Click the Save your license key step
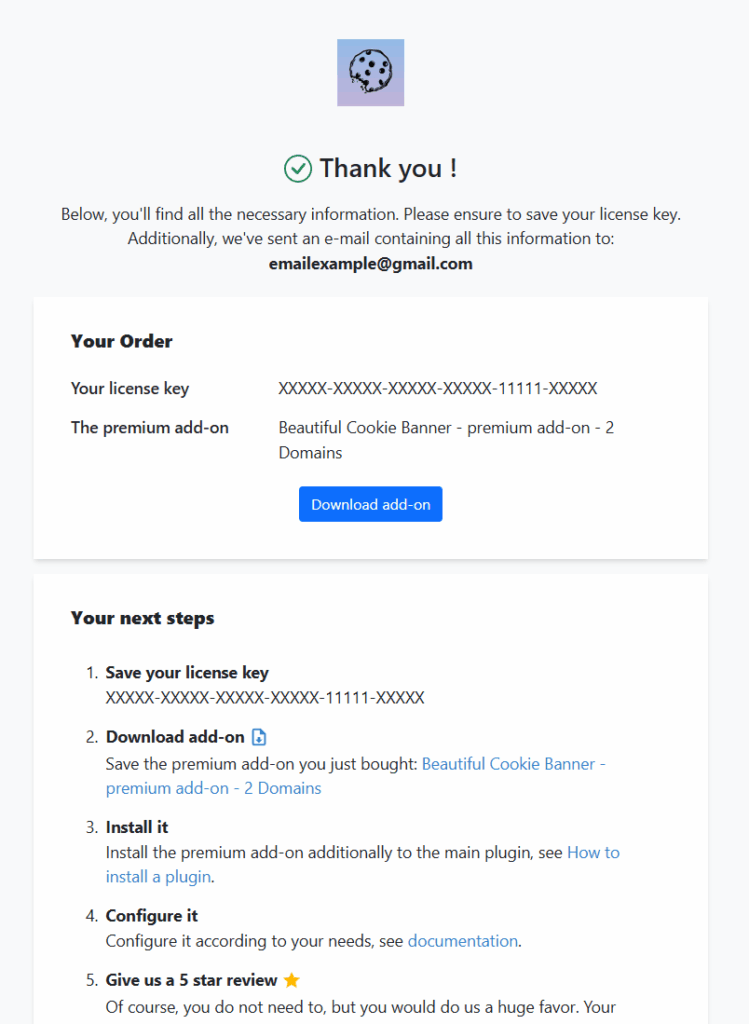The width and height of the screenshot is (749, 1024). pos(187,673)
